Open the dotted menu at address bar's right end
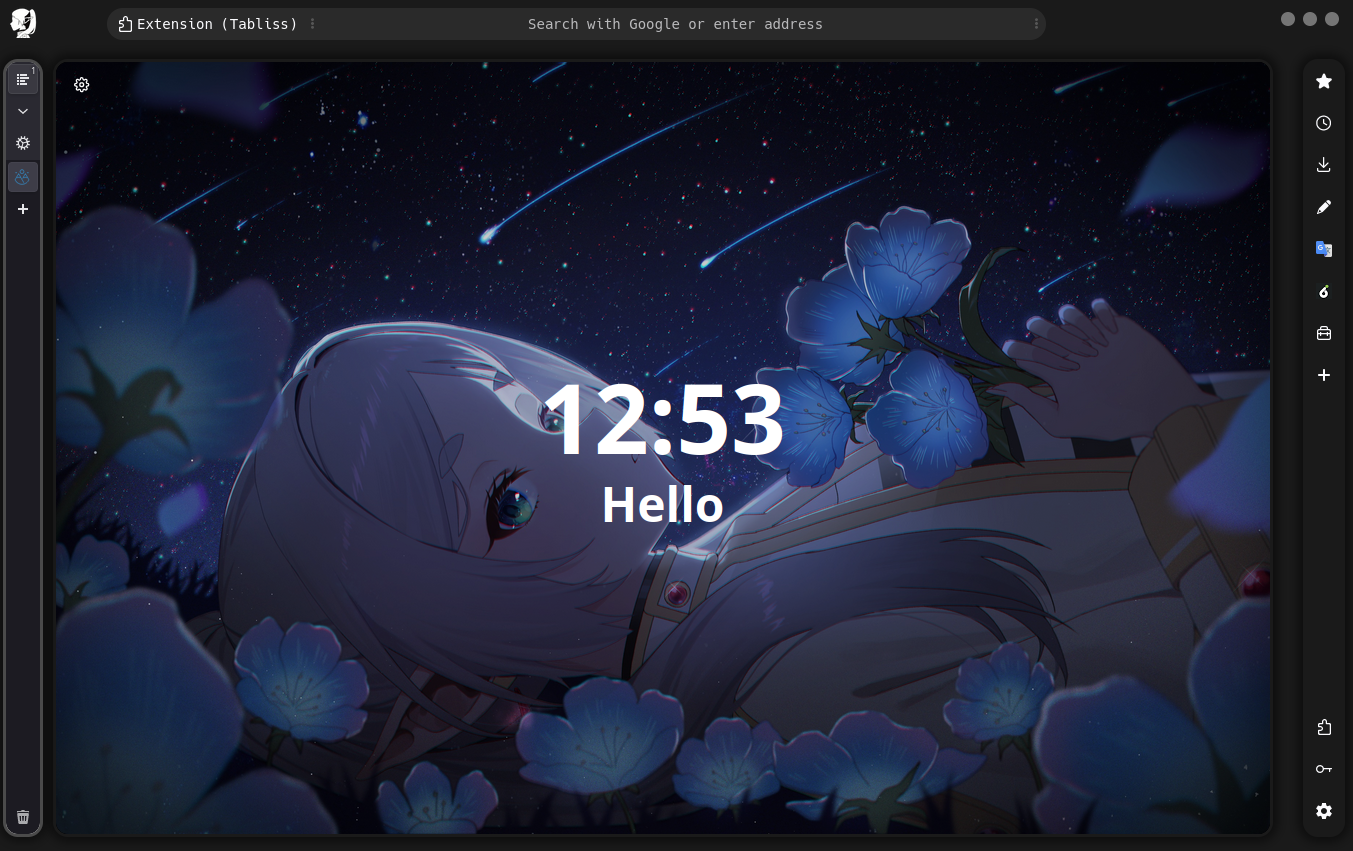This screenshot has height=851, width=1353. point(1036,24)
